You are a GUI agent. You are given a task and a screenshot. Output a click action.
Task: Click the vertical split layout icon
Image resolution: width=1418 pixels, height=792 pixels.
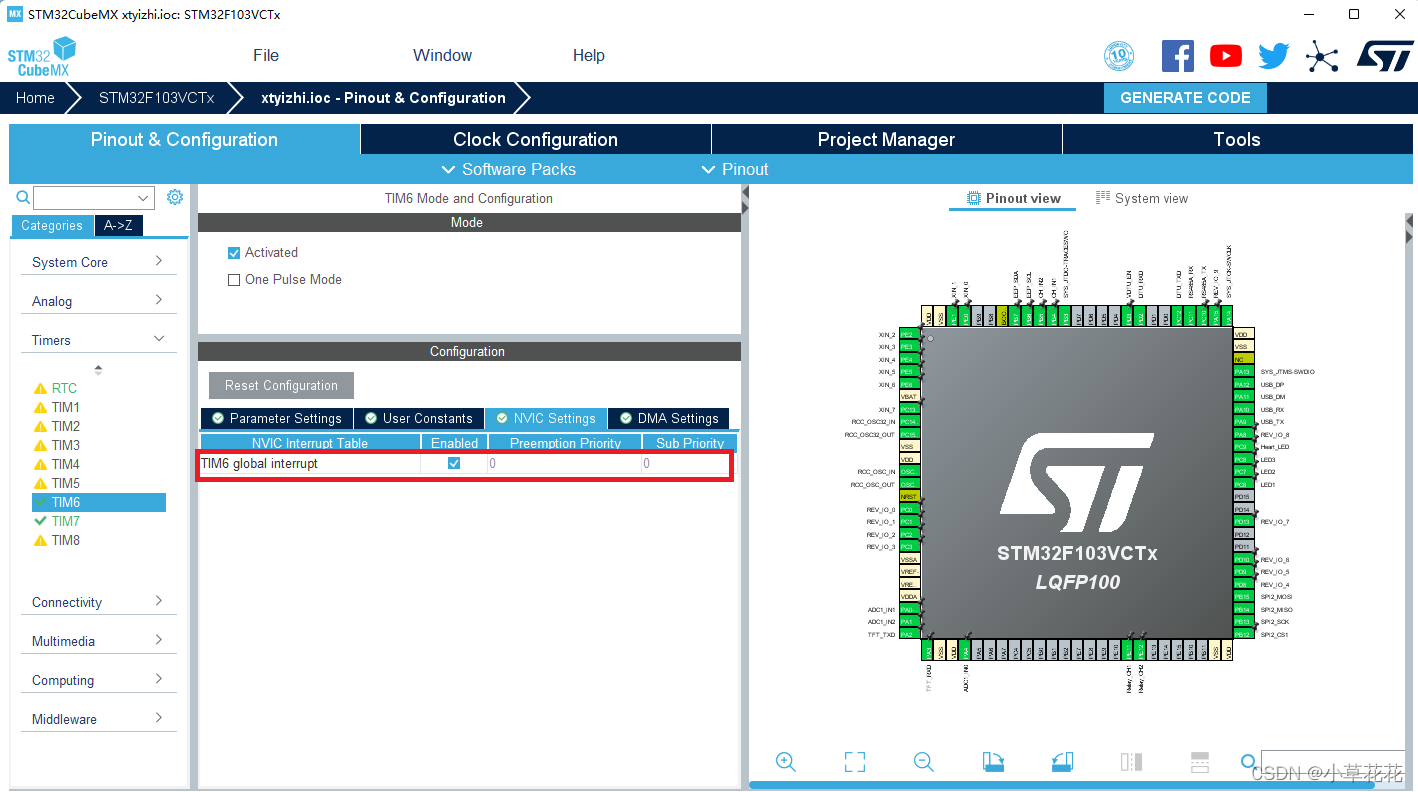[1131, 762]
